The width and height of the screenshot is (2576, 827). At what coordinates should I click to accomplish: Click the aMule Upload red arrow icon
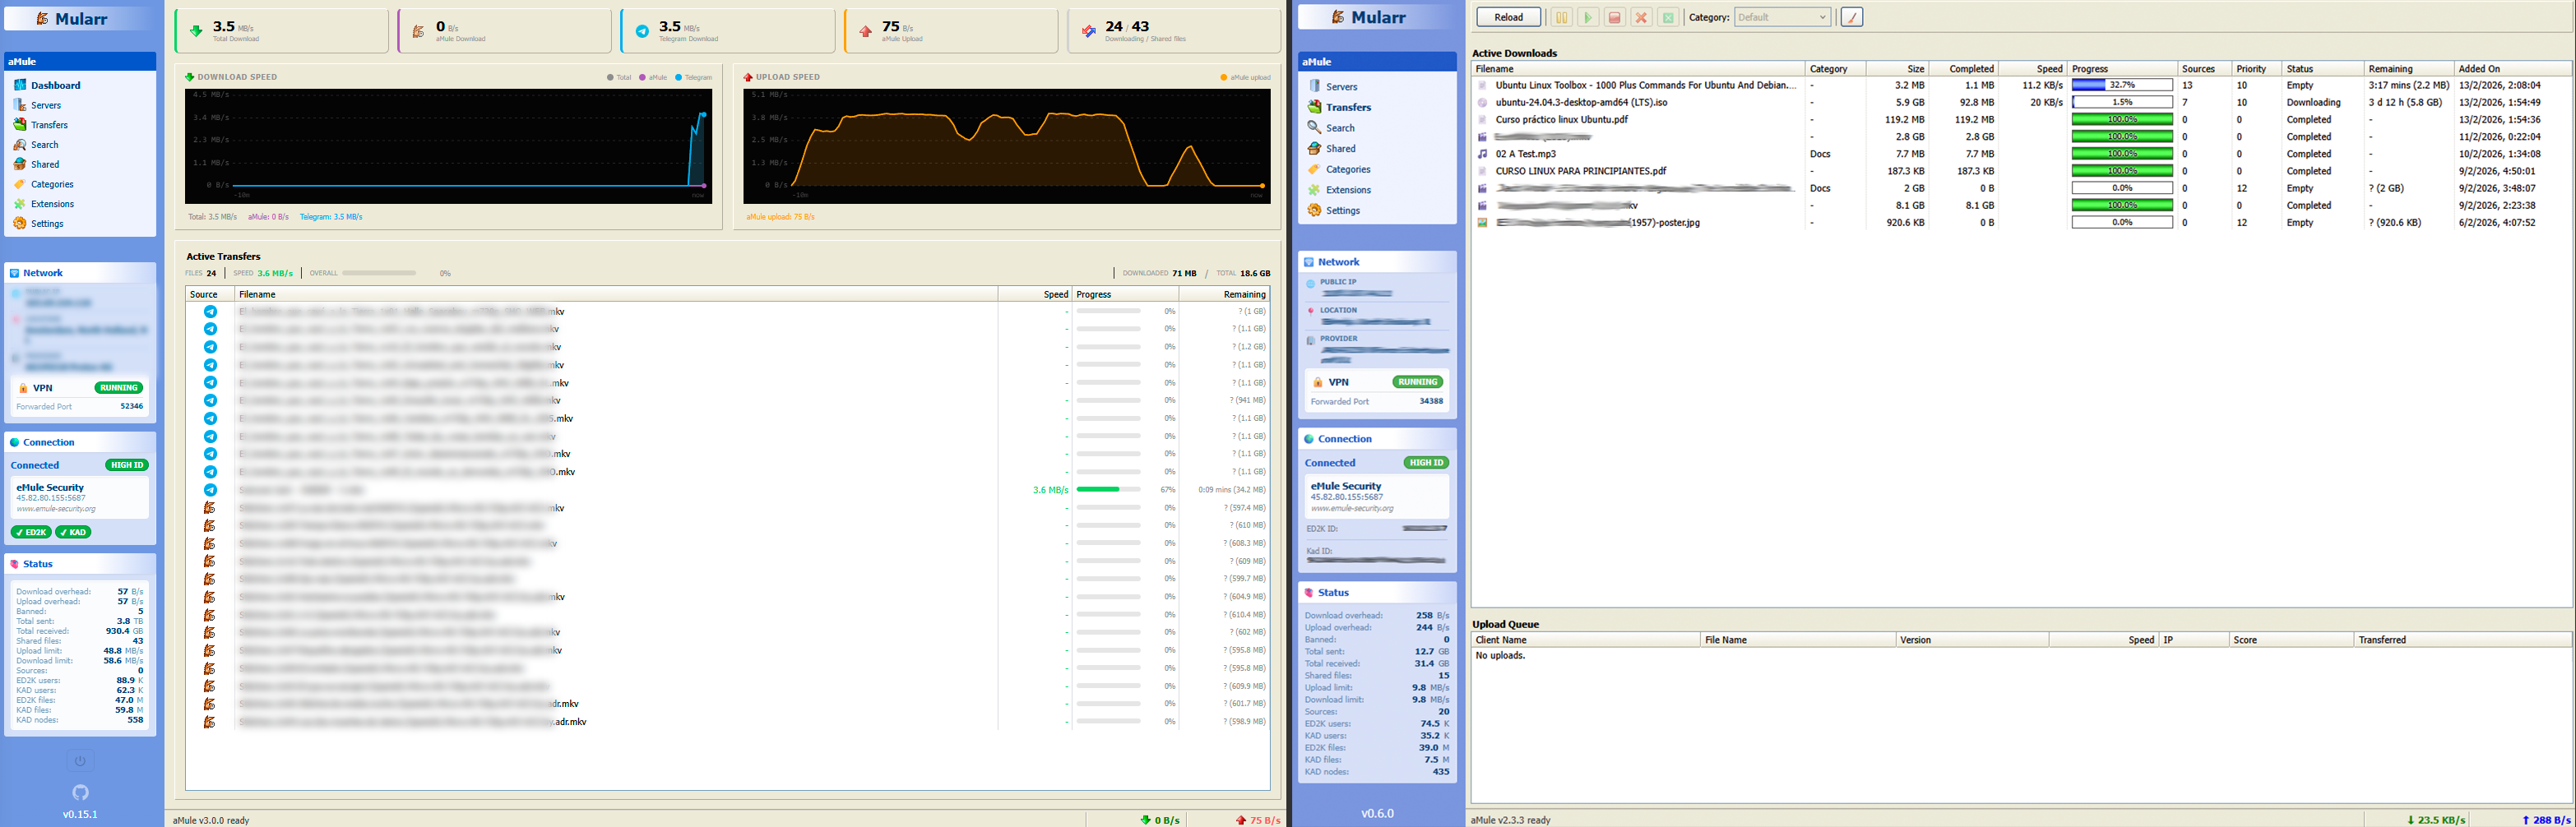coord(865,31)
